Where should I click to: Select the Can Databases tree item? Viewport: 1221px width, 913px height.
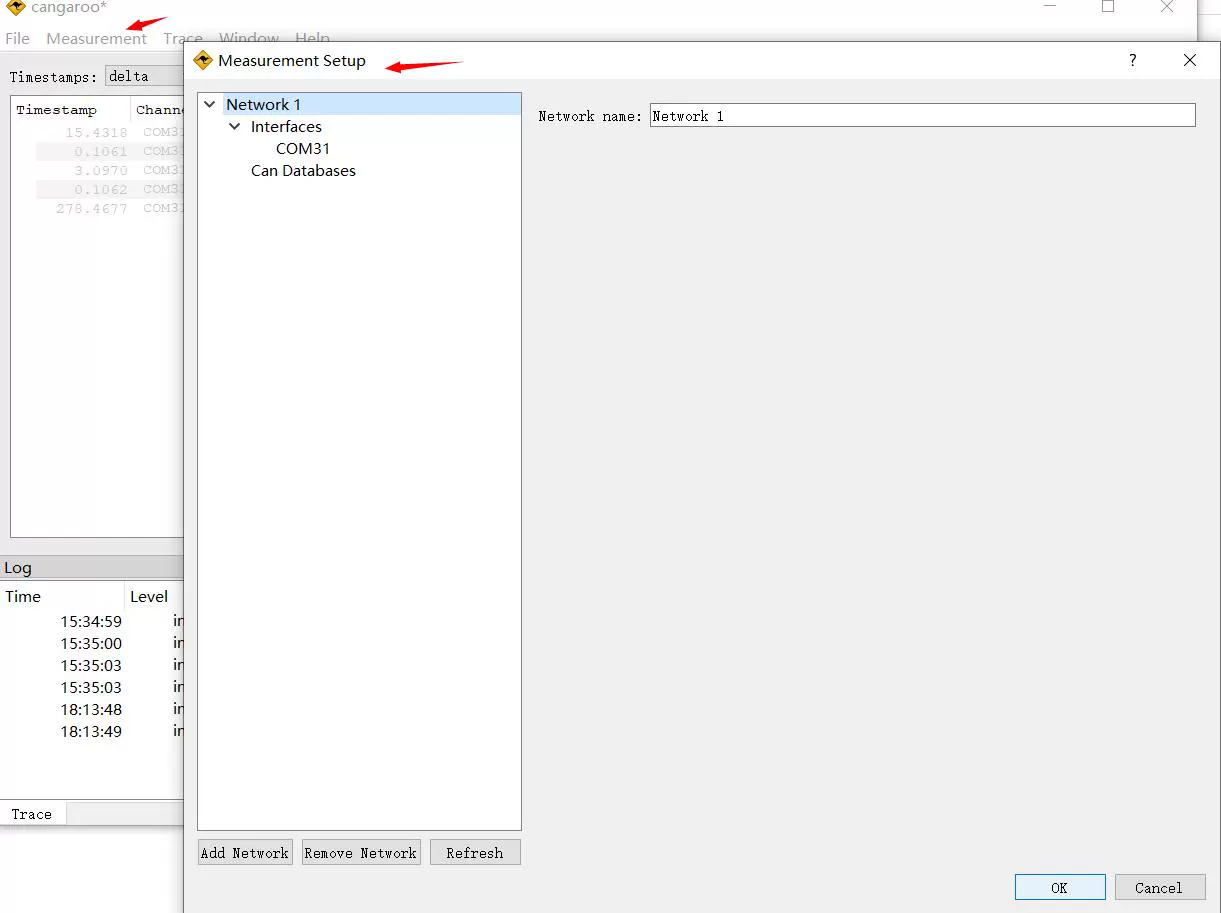coord(303,170)
